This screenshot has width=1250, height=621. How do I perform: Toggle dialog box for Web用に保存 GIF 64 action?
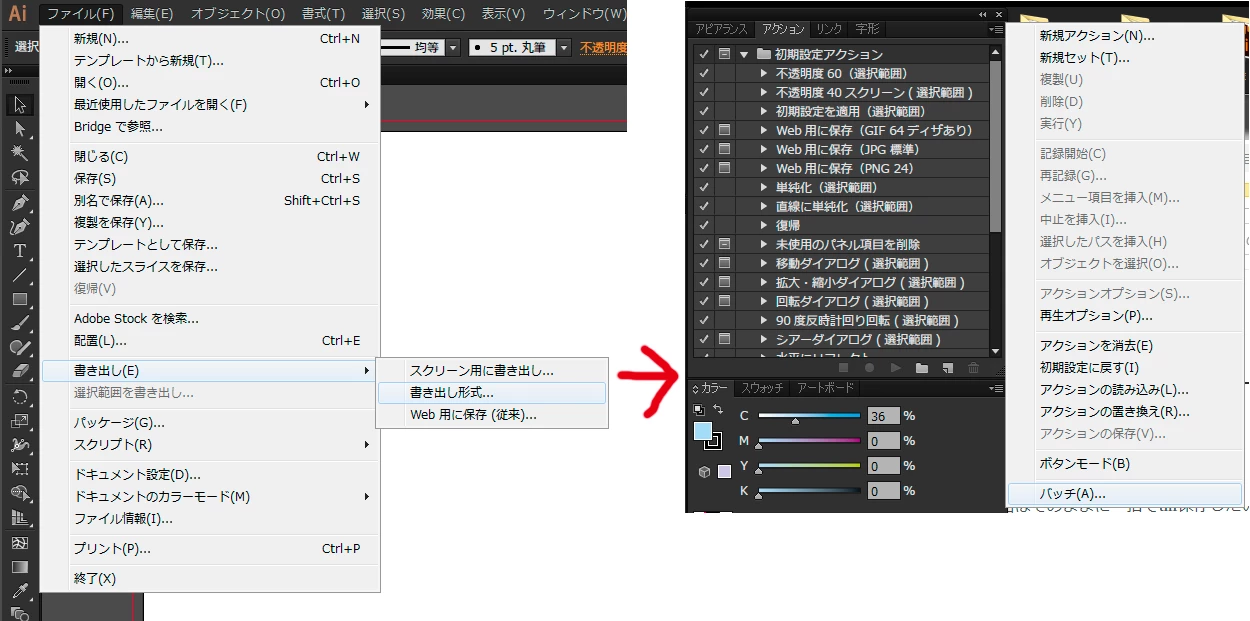point(725,130)
